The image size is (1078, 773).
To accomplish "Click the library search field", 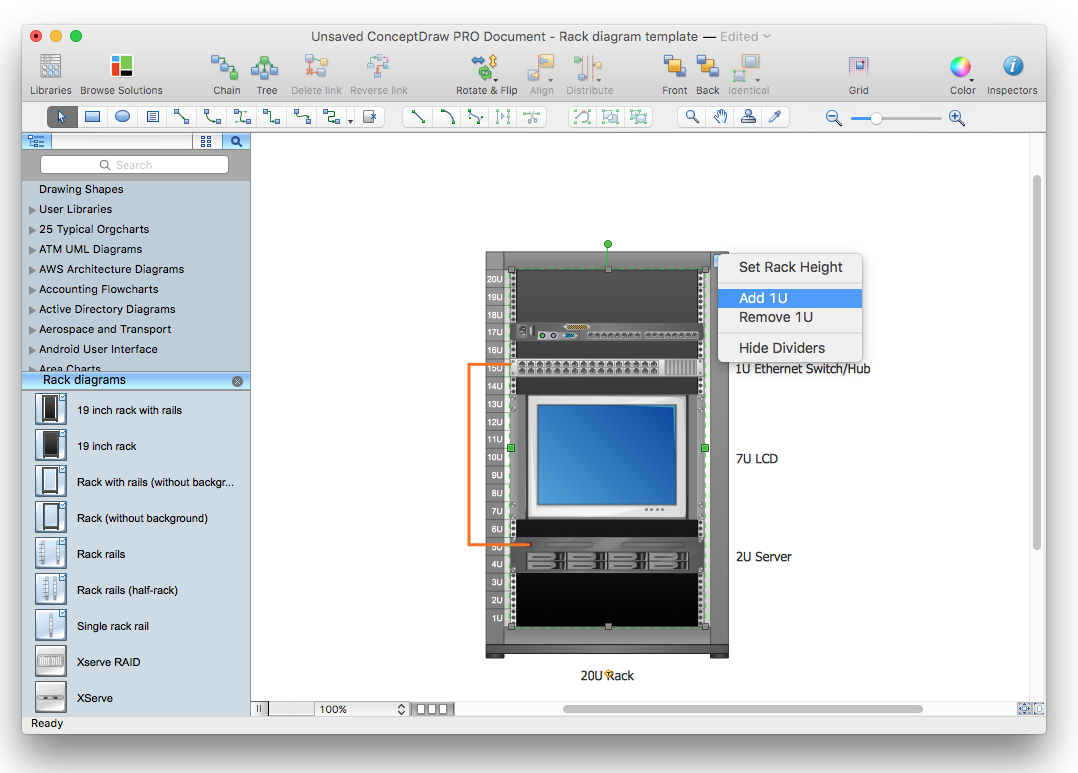I will pos(134,165).
